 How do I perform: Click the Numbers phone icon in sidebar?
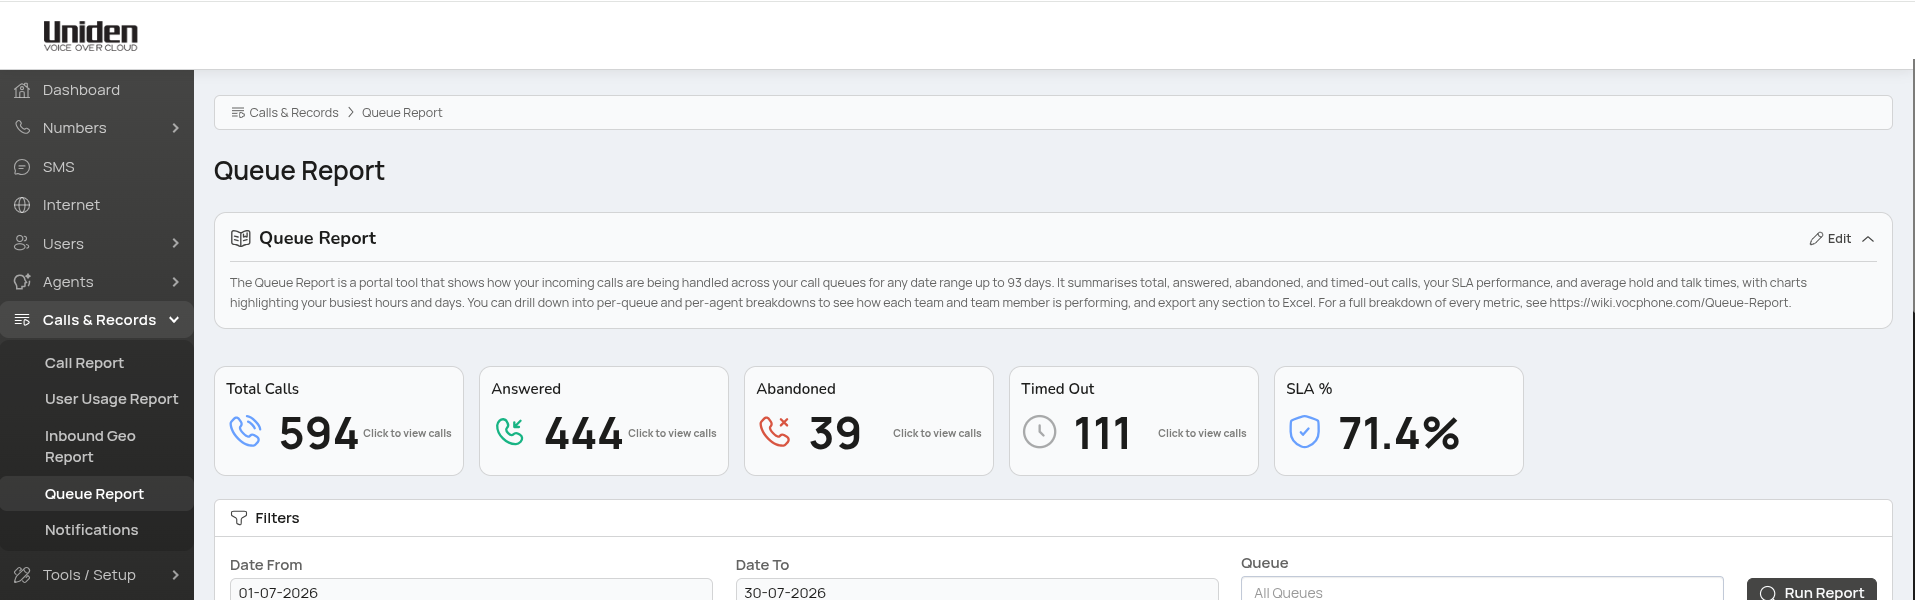(22, 128)
